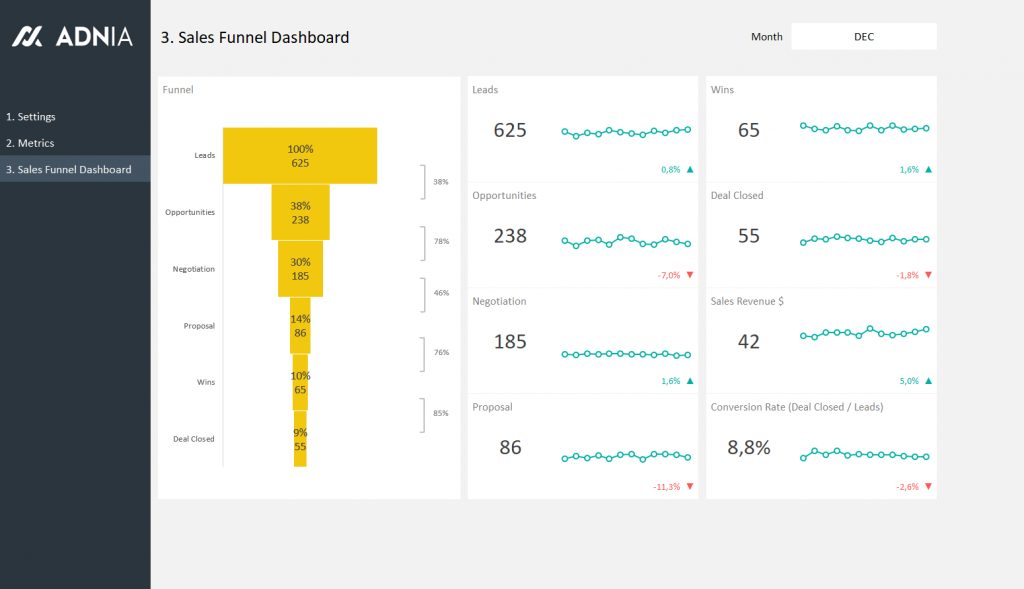Click the yellow Leads funnel bar
The height and width of the screenshot is (589, 1024).
300,156
